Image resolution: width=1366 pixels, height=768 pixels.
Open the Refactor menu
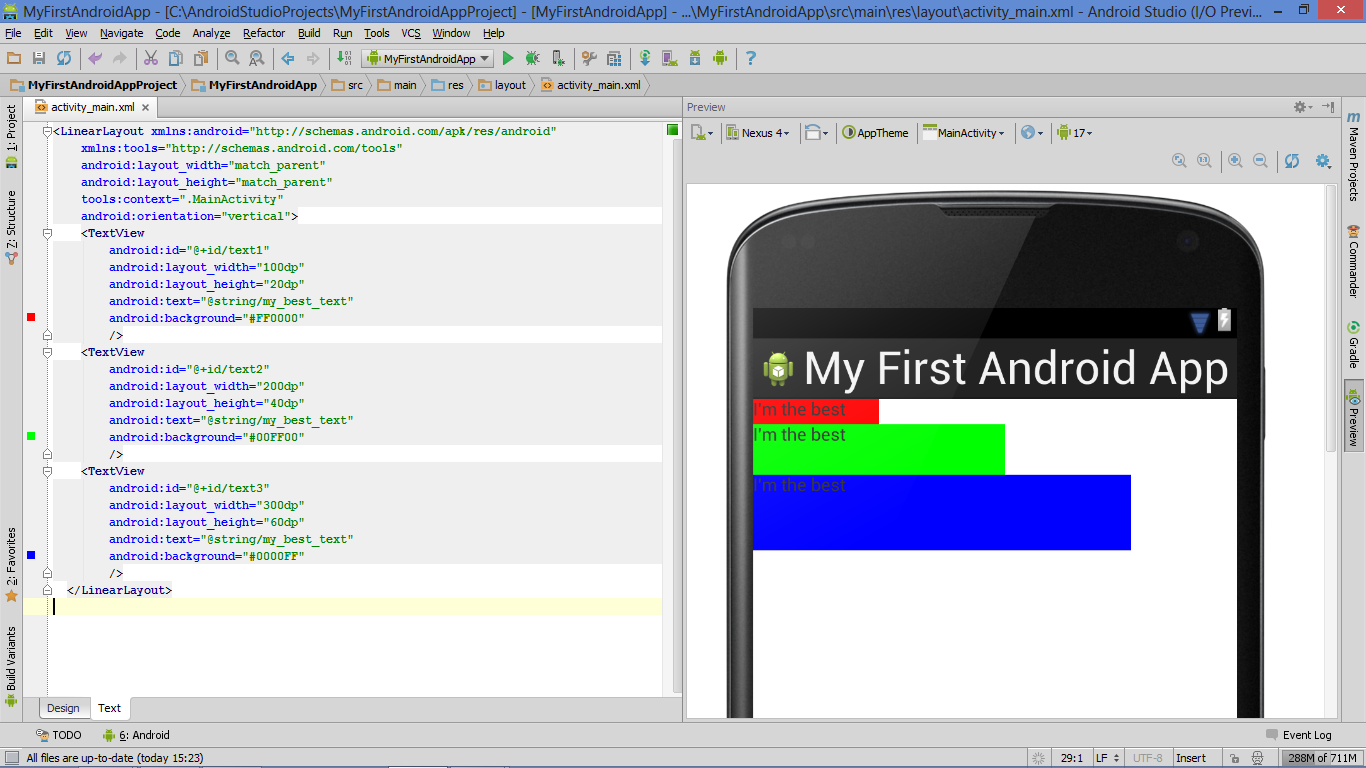tap(264, 33)
